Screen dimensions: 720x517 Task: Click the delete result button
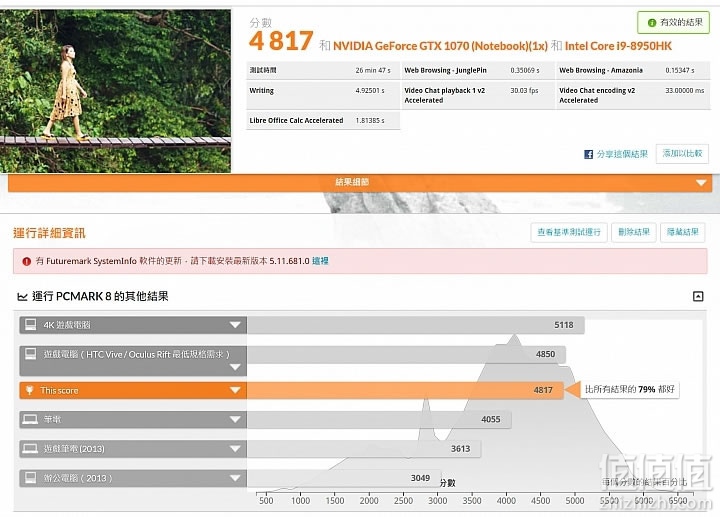pos(634,232)
